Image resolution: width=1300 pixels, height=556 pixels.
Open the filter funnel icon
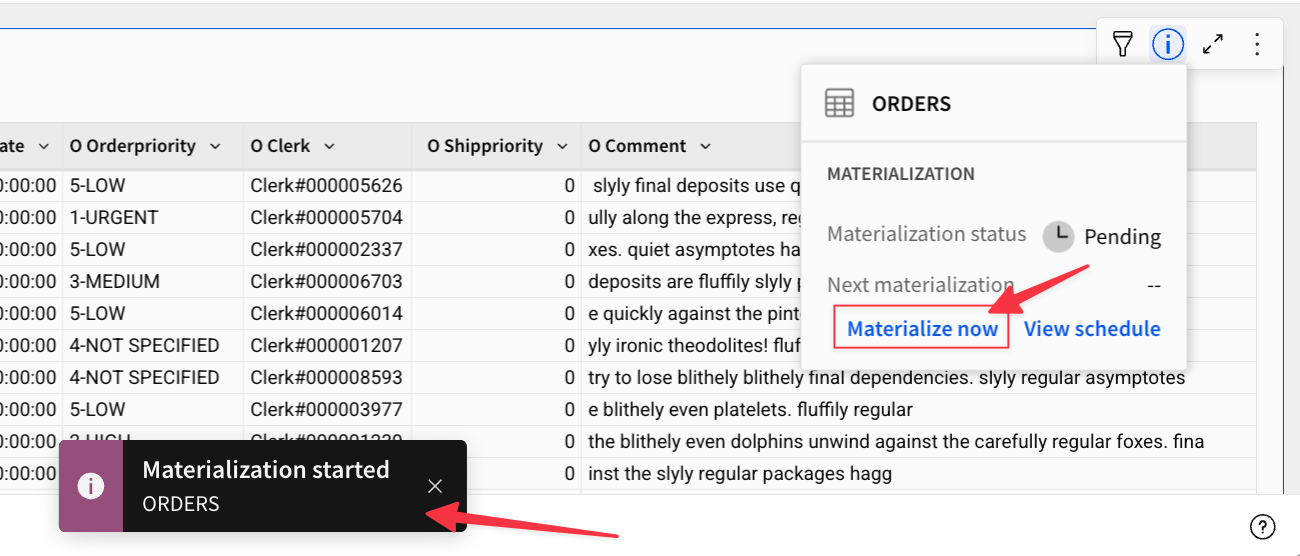coord(1123,44)
